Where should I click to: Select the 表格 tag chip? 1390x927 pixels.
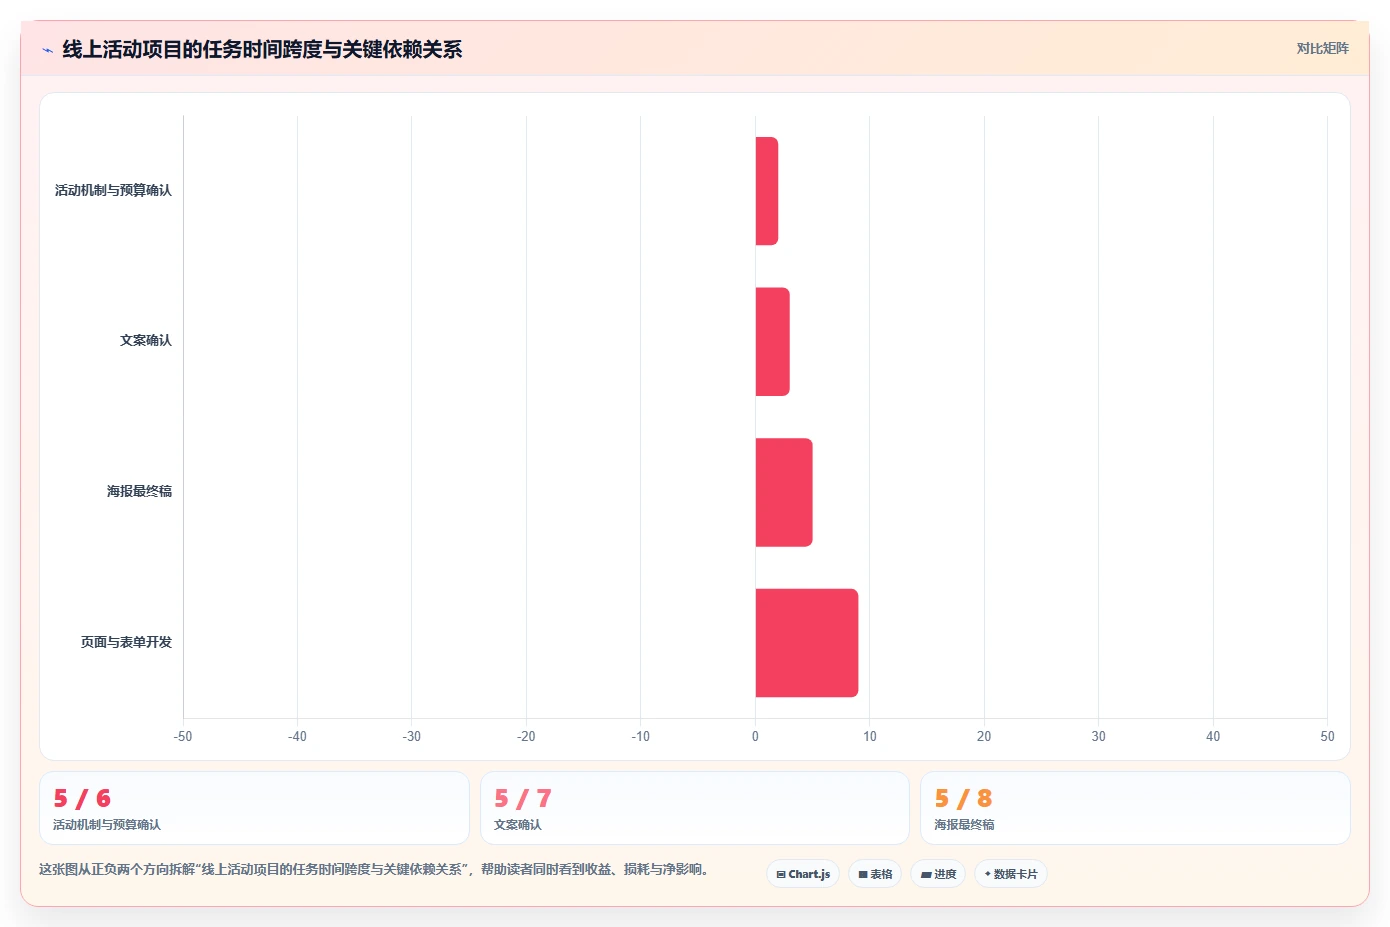(875, 874)
